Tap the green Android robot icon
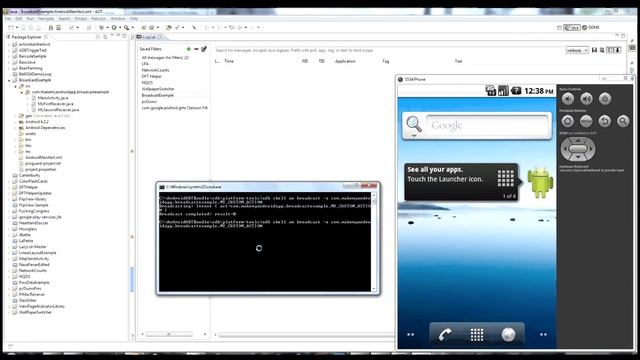This screenshot has width=640, height=360. [x=540, y=182]
